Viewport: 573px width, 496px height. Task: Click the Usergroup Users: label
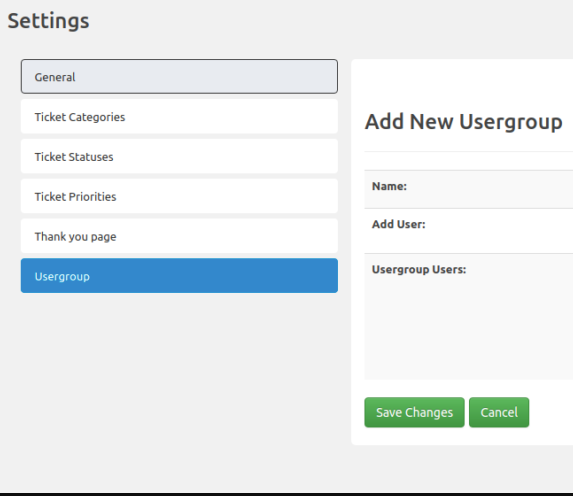click(419, 270)
